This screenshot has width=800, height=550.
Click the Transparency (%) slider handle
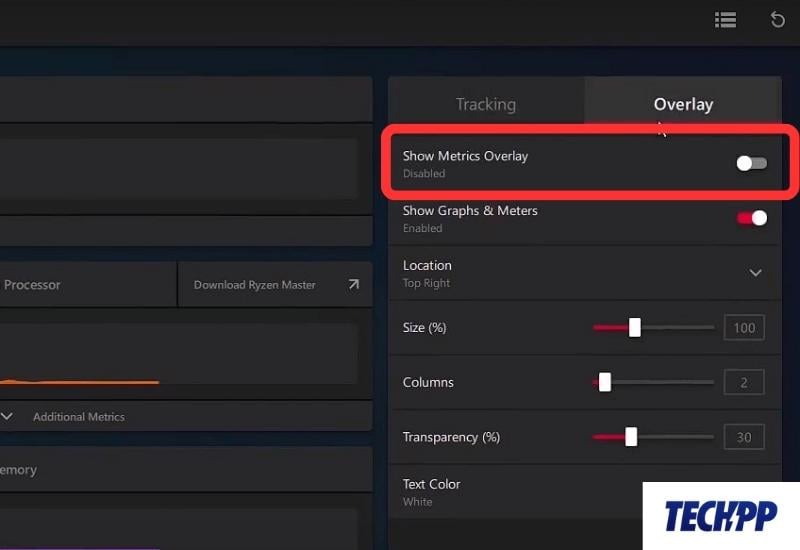pos(630,437)
